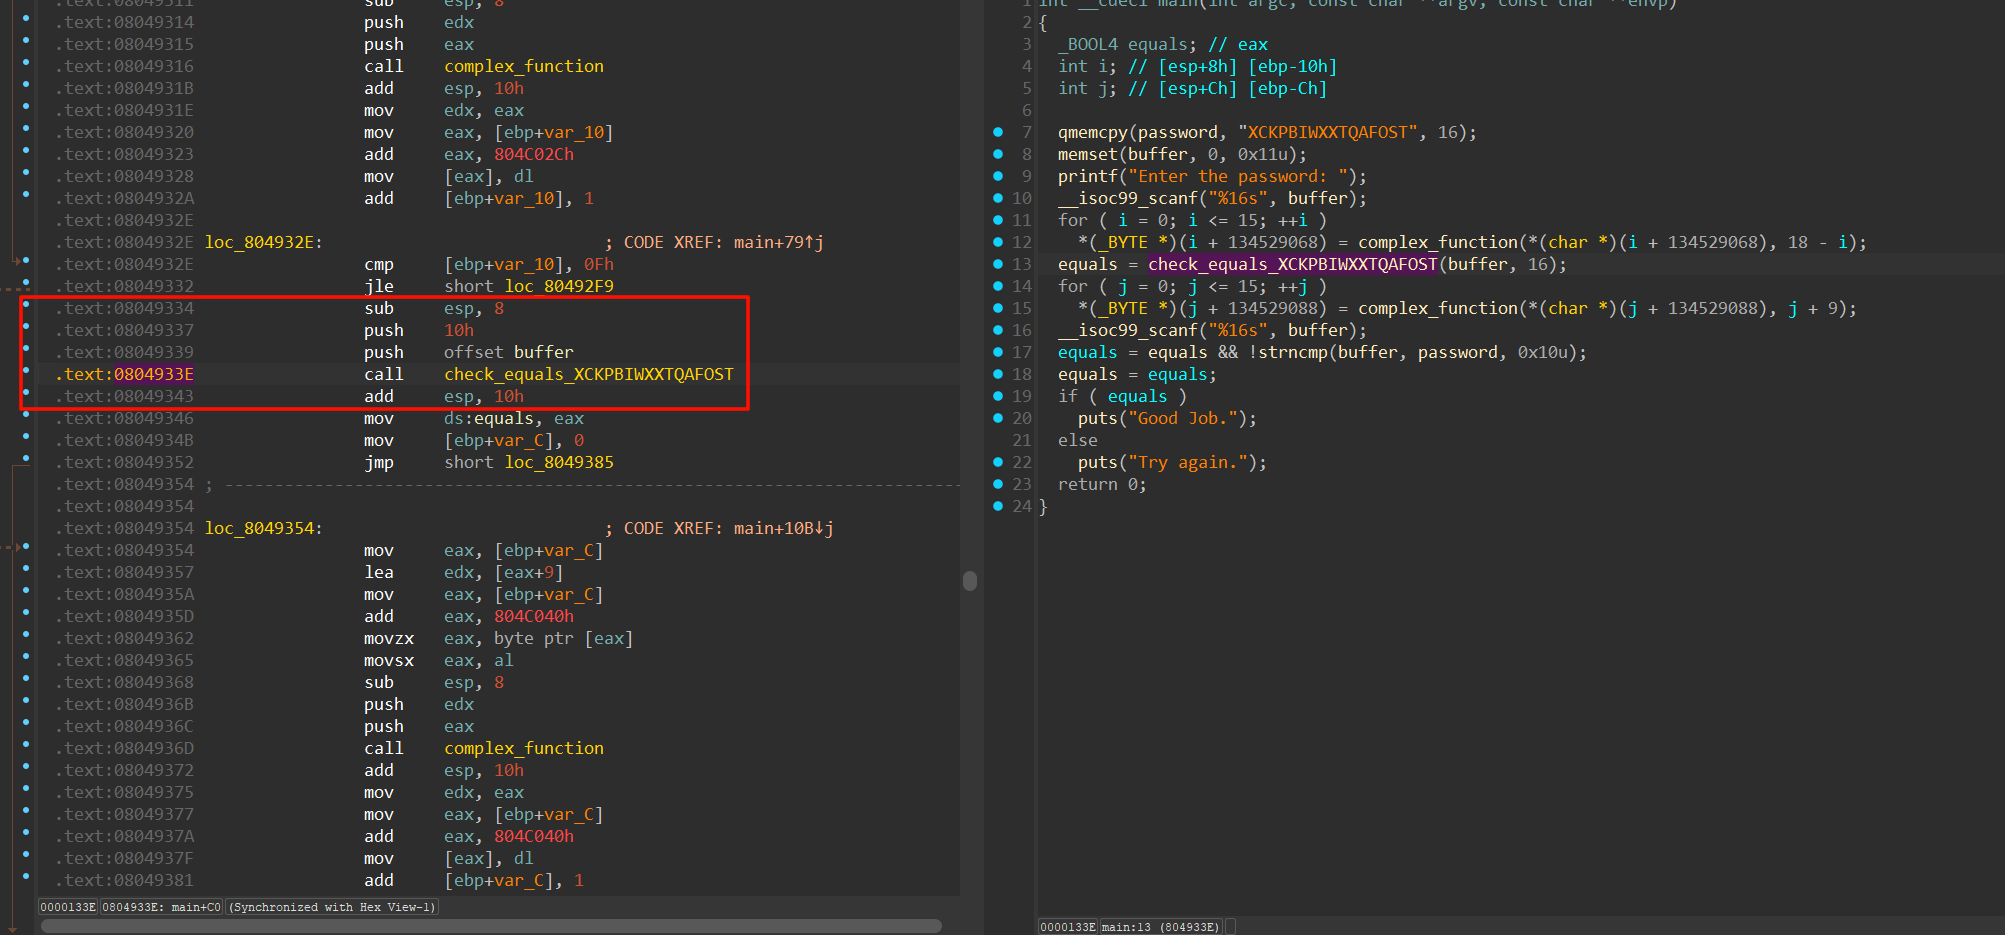Click __isoc99_scanf on pseudocode line 16

tap(1127, 330)
